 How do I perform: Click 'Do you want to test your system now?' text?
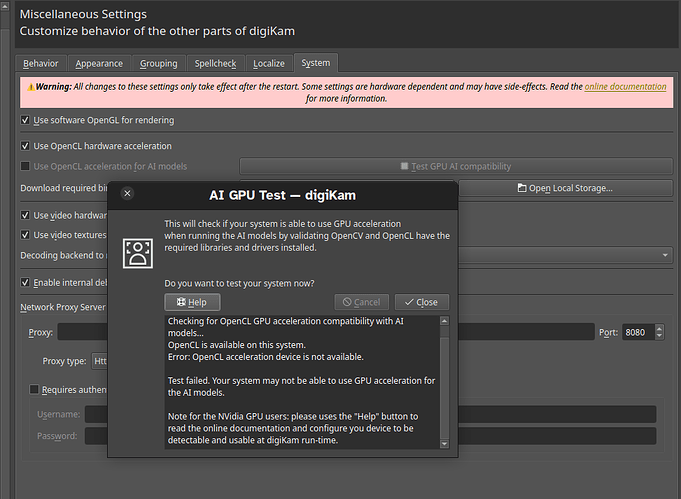(x=239, y=283)
